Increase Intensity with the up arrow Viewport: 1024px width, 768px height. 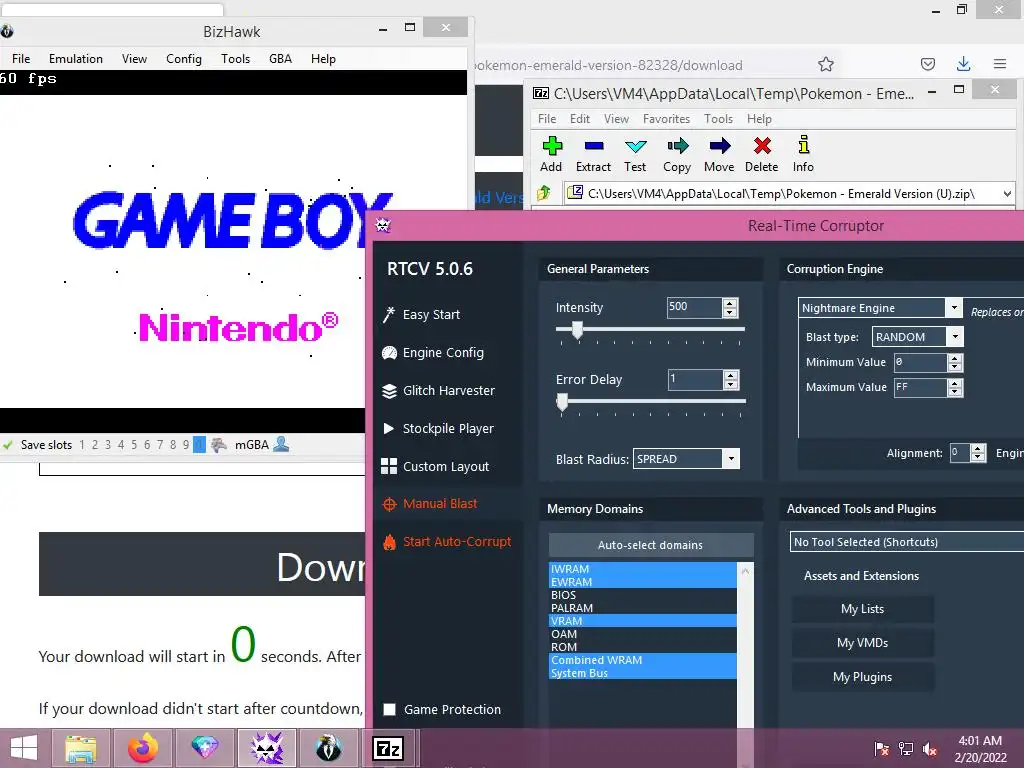point(730,303)
